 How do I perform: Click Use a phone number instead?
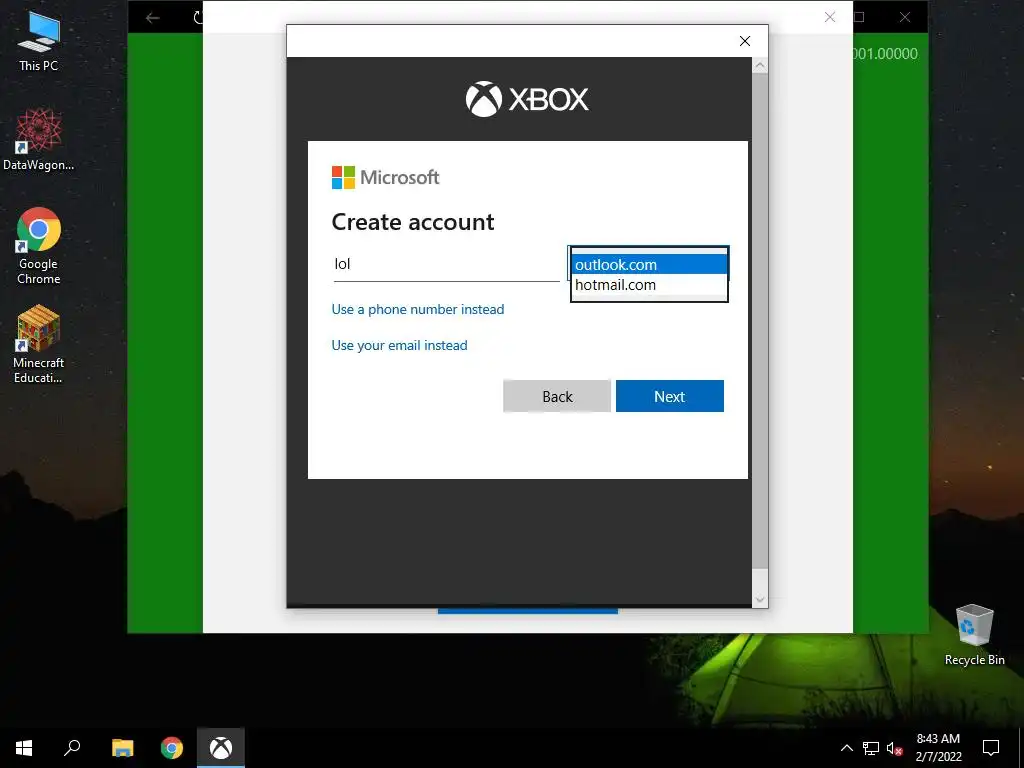[x=418, y=309]
